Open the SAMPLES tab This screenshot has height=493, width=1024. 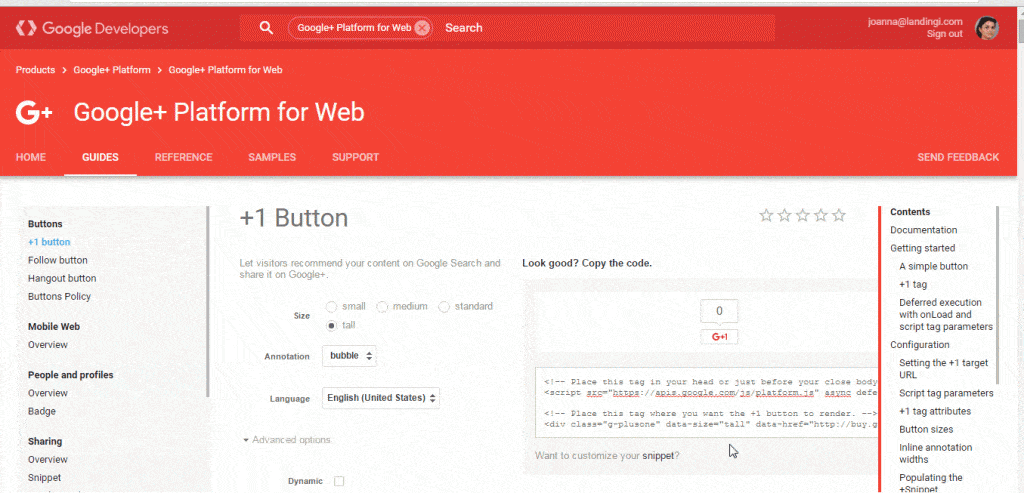tap(272, 157)
